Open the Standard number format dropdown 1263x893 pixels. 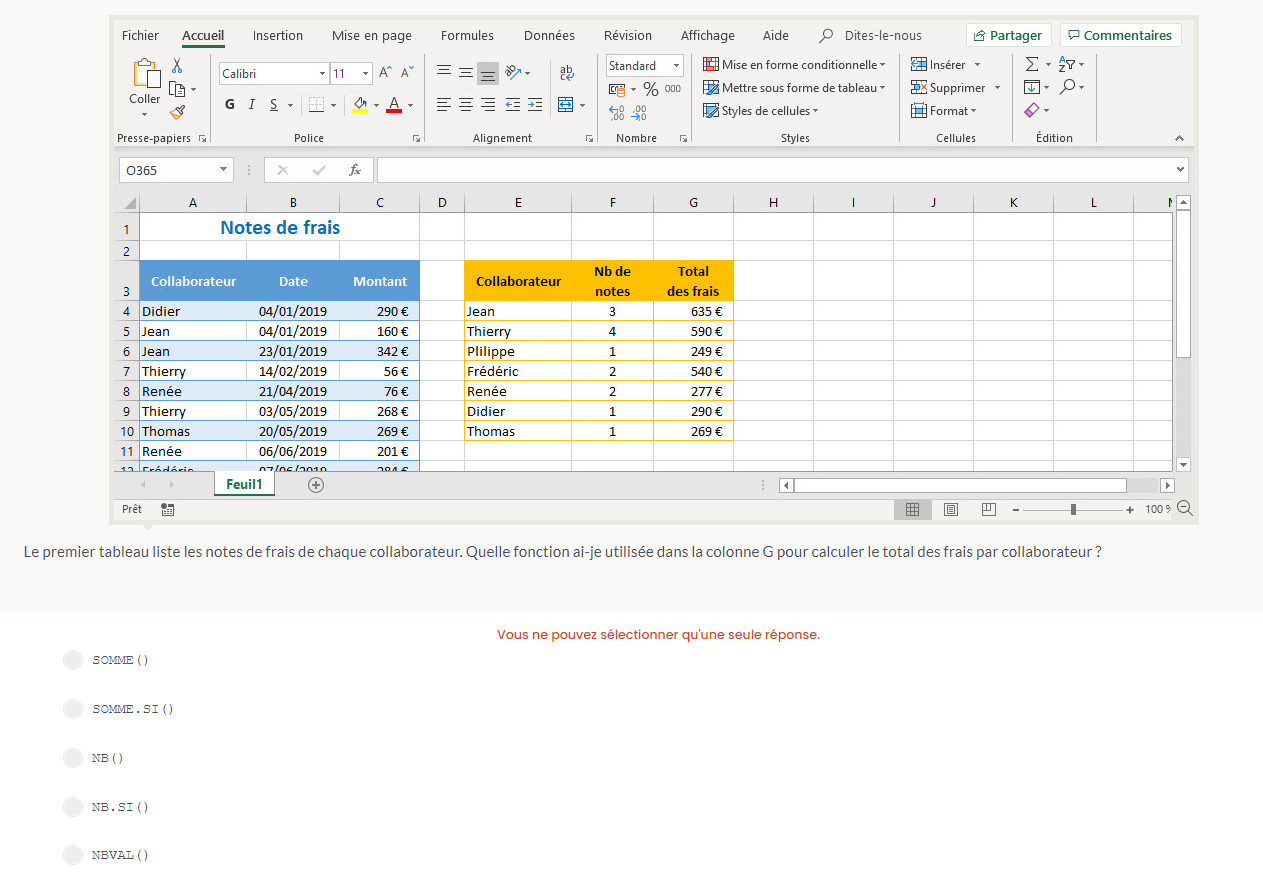point(677,66)
